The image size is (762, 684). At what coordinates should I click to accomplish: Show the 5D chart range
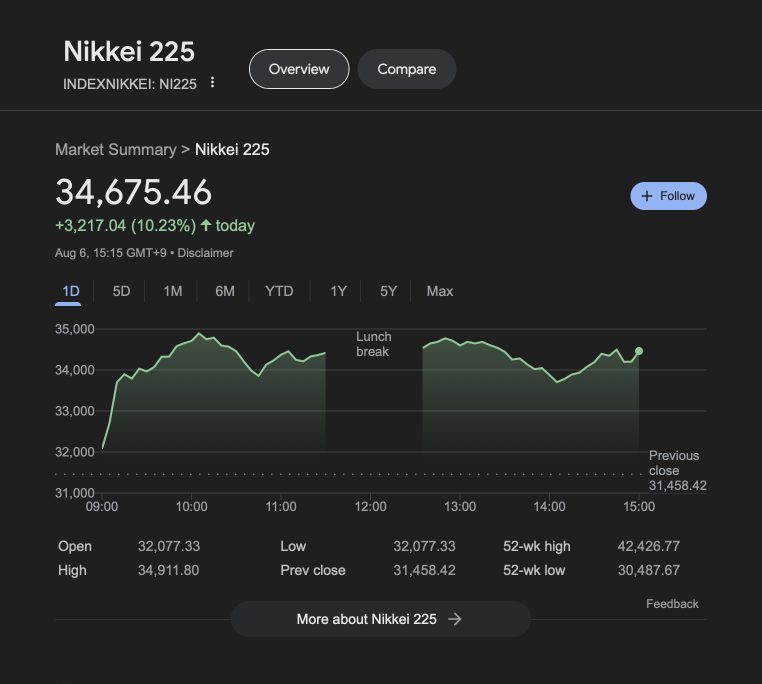coord(121,291)
